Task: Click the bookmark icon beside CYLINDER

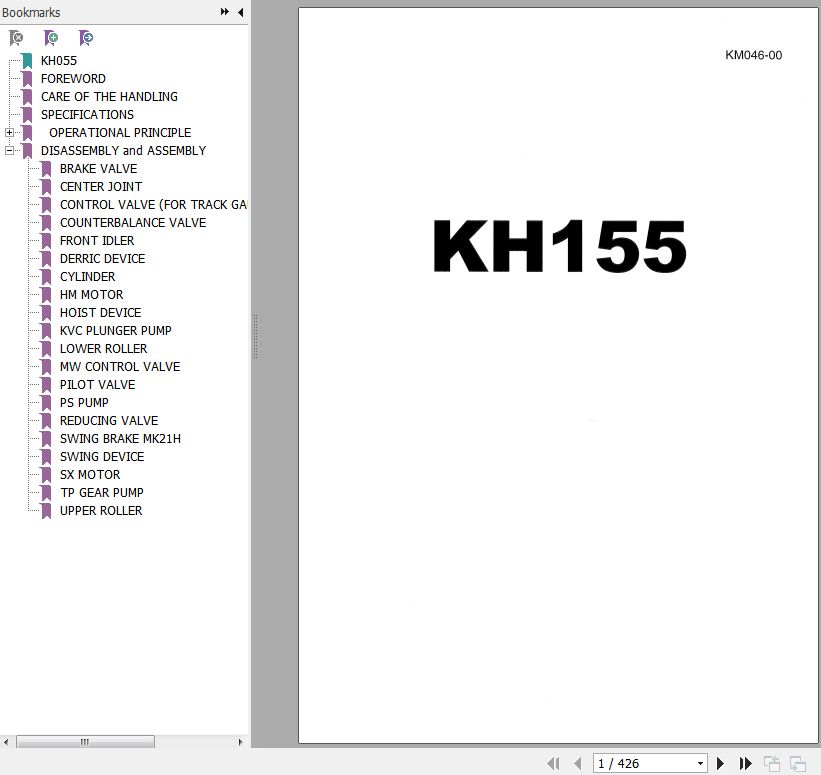Action: [x=46, y=276]
